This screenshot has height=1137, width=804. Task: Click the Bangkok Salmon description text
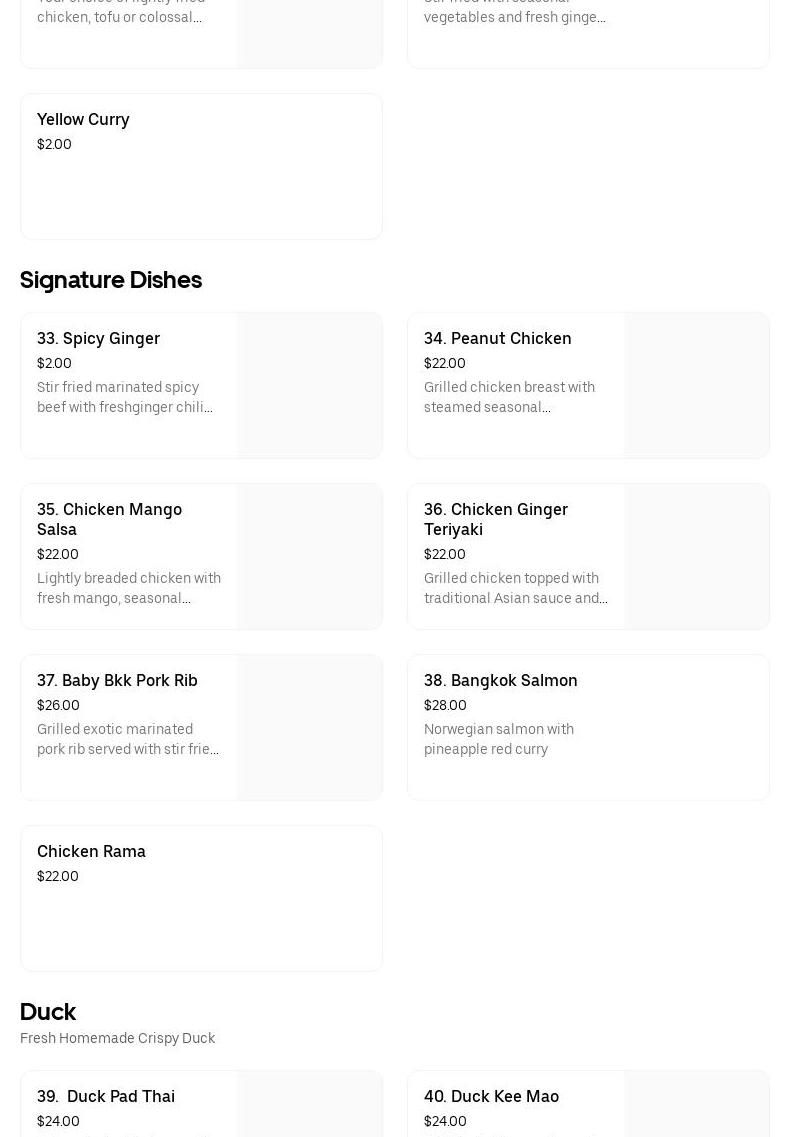coord(499,739)
